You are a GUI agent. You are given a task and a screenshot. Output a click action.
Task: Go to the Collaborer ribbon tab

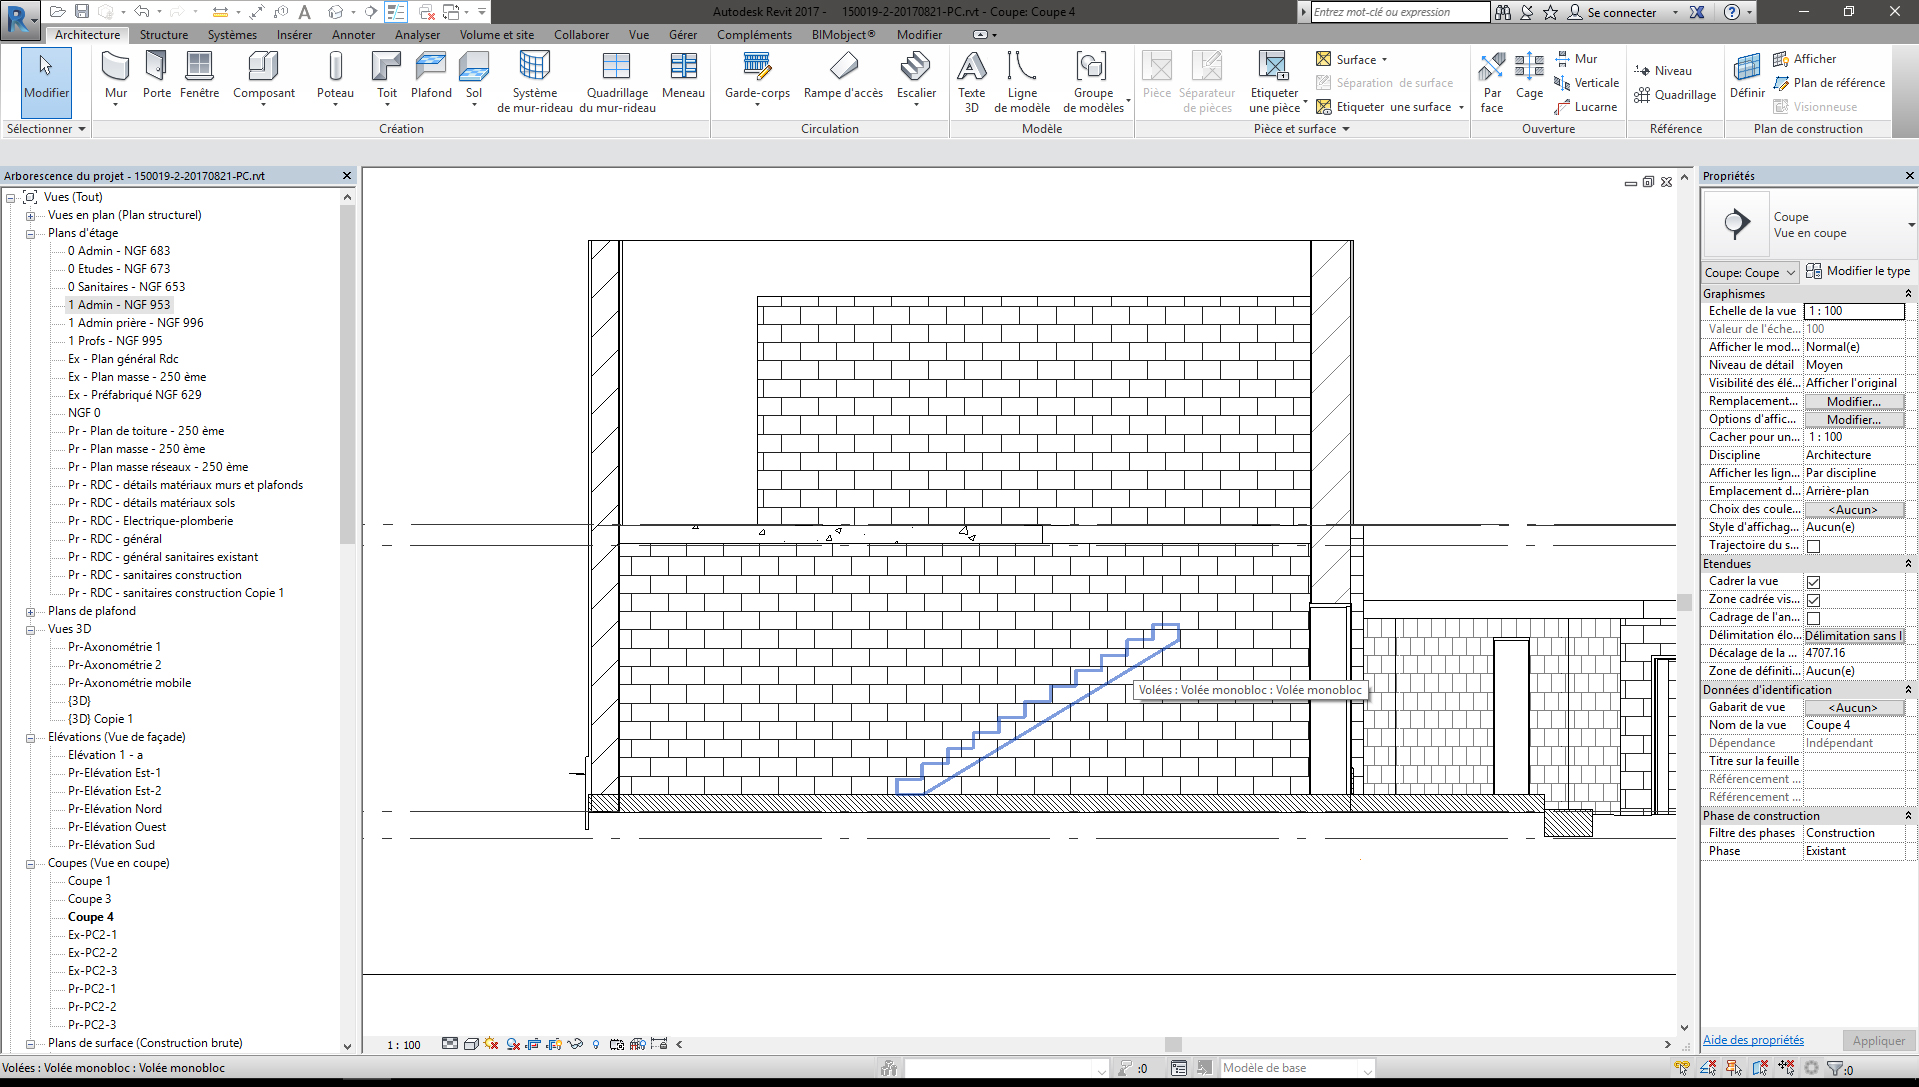[x=581, y=35]
